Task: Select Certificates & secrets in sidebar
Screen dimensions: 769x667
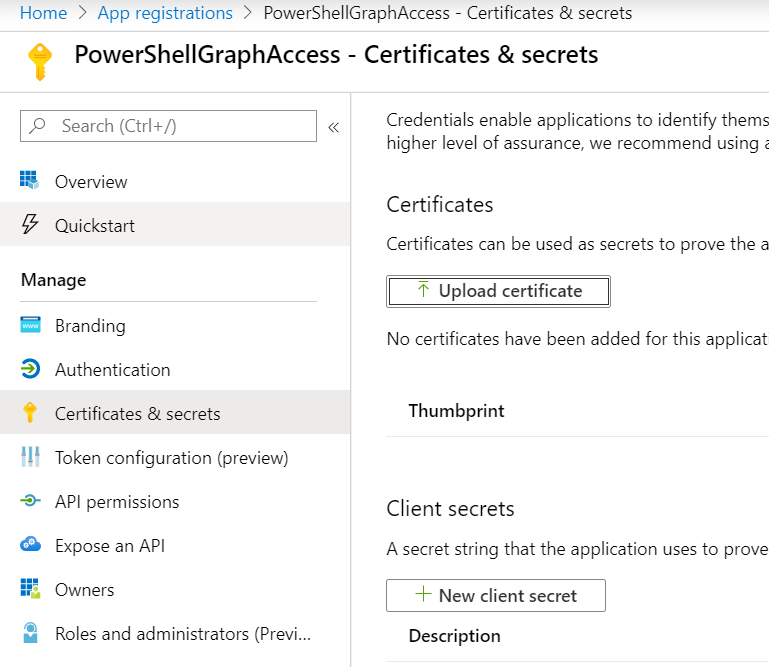Action: [175, 413]
